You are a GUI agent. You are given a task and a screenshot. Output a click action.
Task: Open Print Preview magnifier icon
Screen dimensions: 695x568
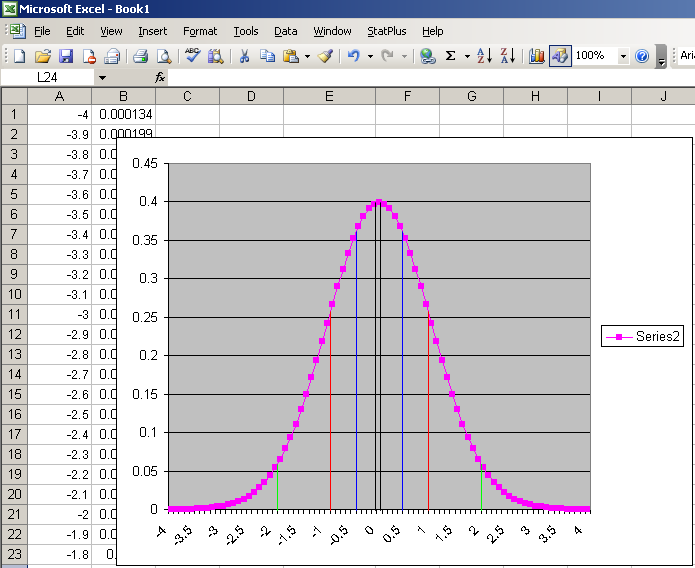[164, 56]
